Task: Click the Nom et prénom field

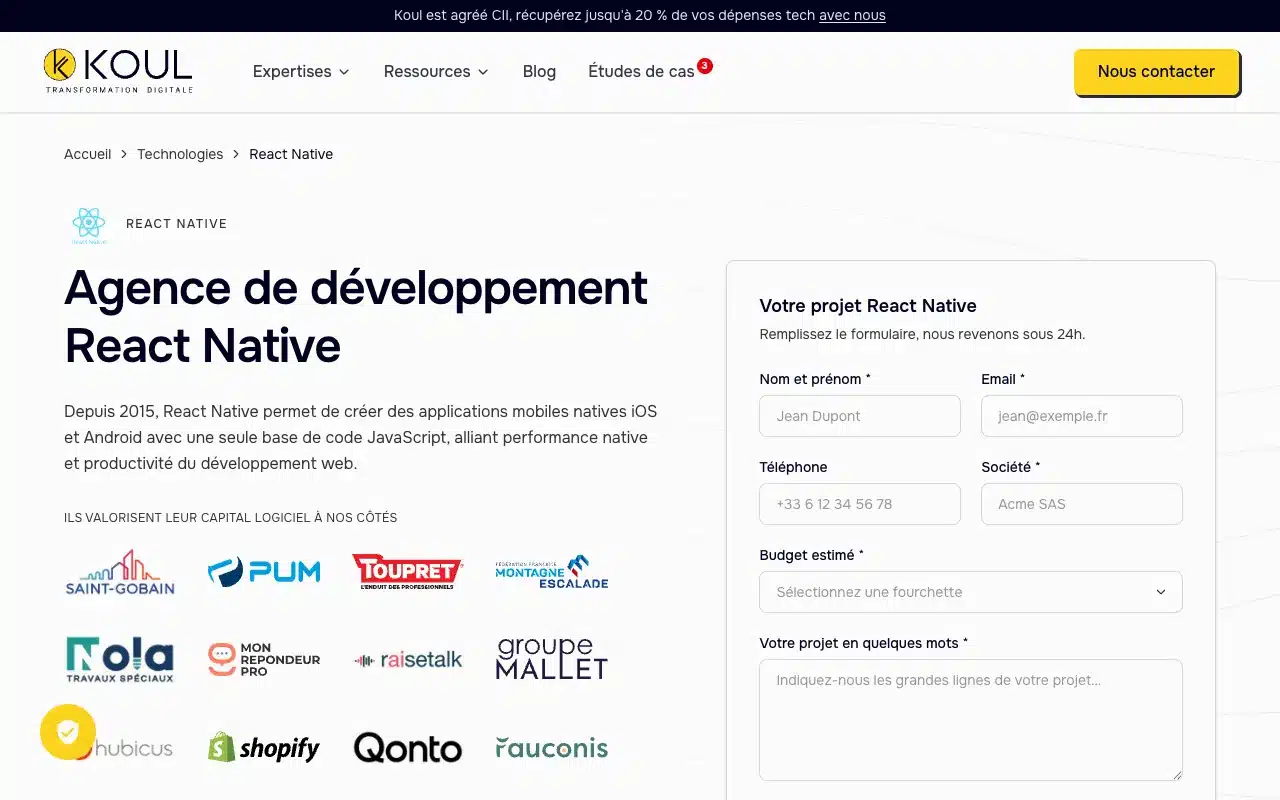Action: [860, 416]
